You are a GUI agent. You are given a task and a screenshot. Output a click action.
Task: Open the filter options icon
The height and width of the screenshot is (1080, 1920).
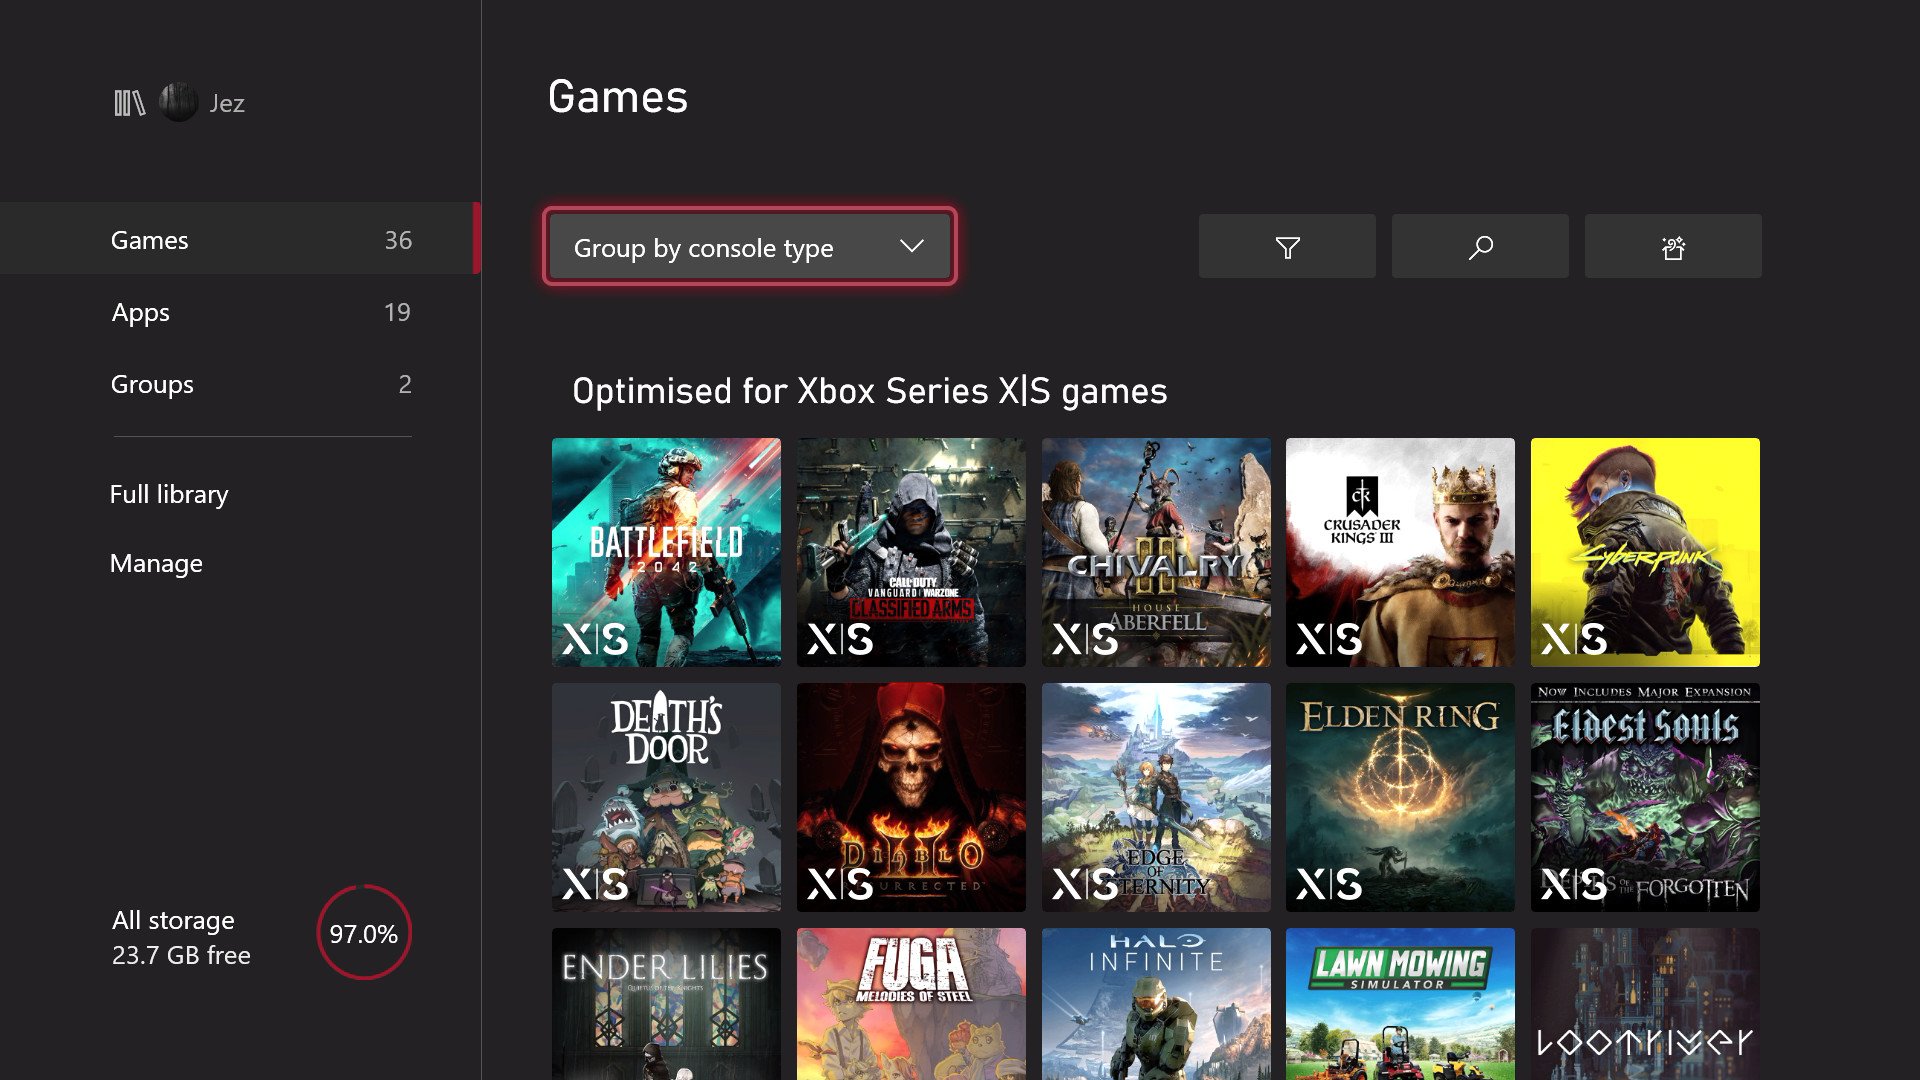coord(1286,247)
